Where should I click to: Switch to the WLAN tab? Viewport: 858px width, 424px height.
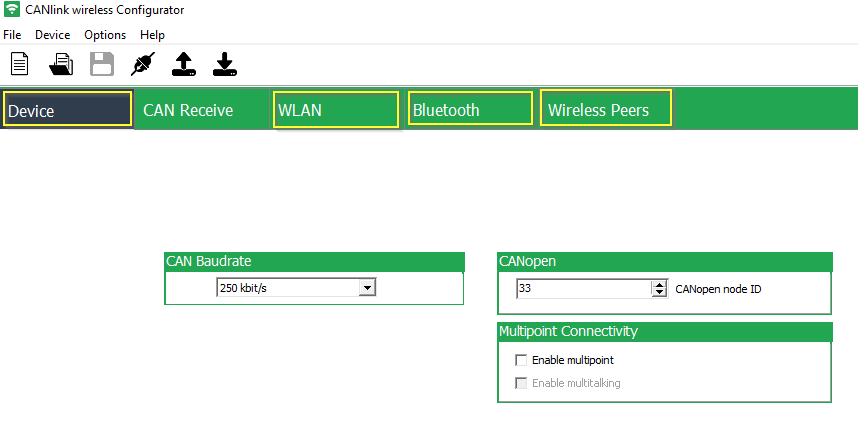(x=336, y=109)
